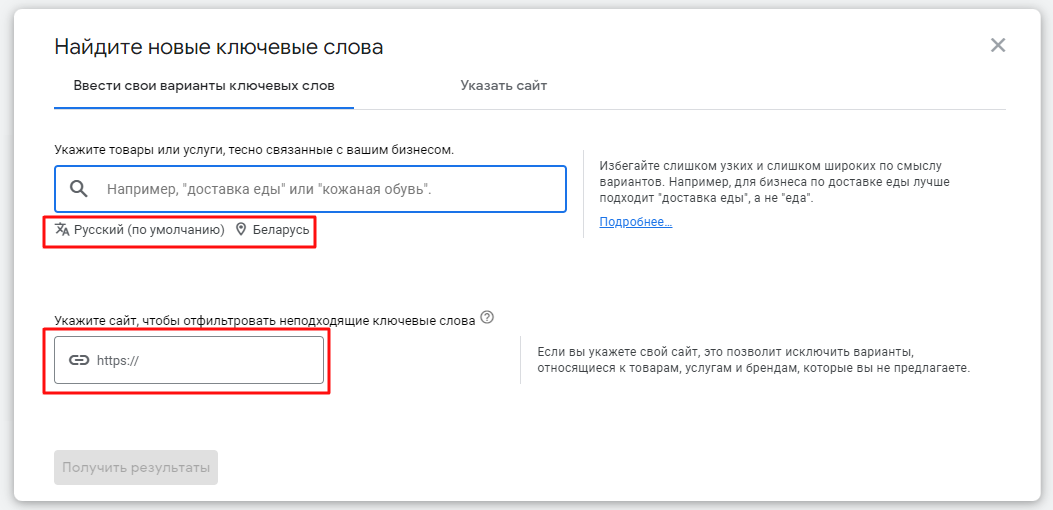Close the keyword finder dialog
1053x510 pixels.
(997, 45)
